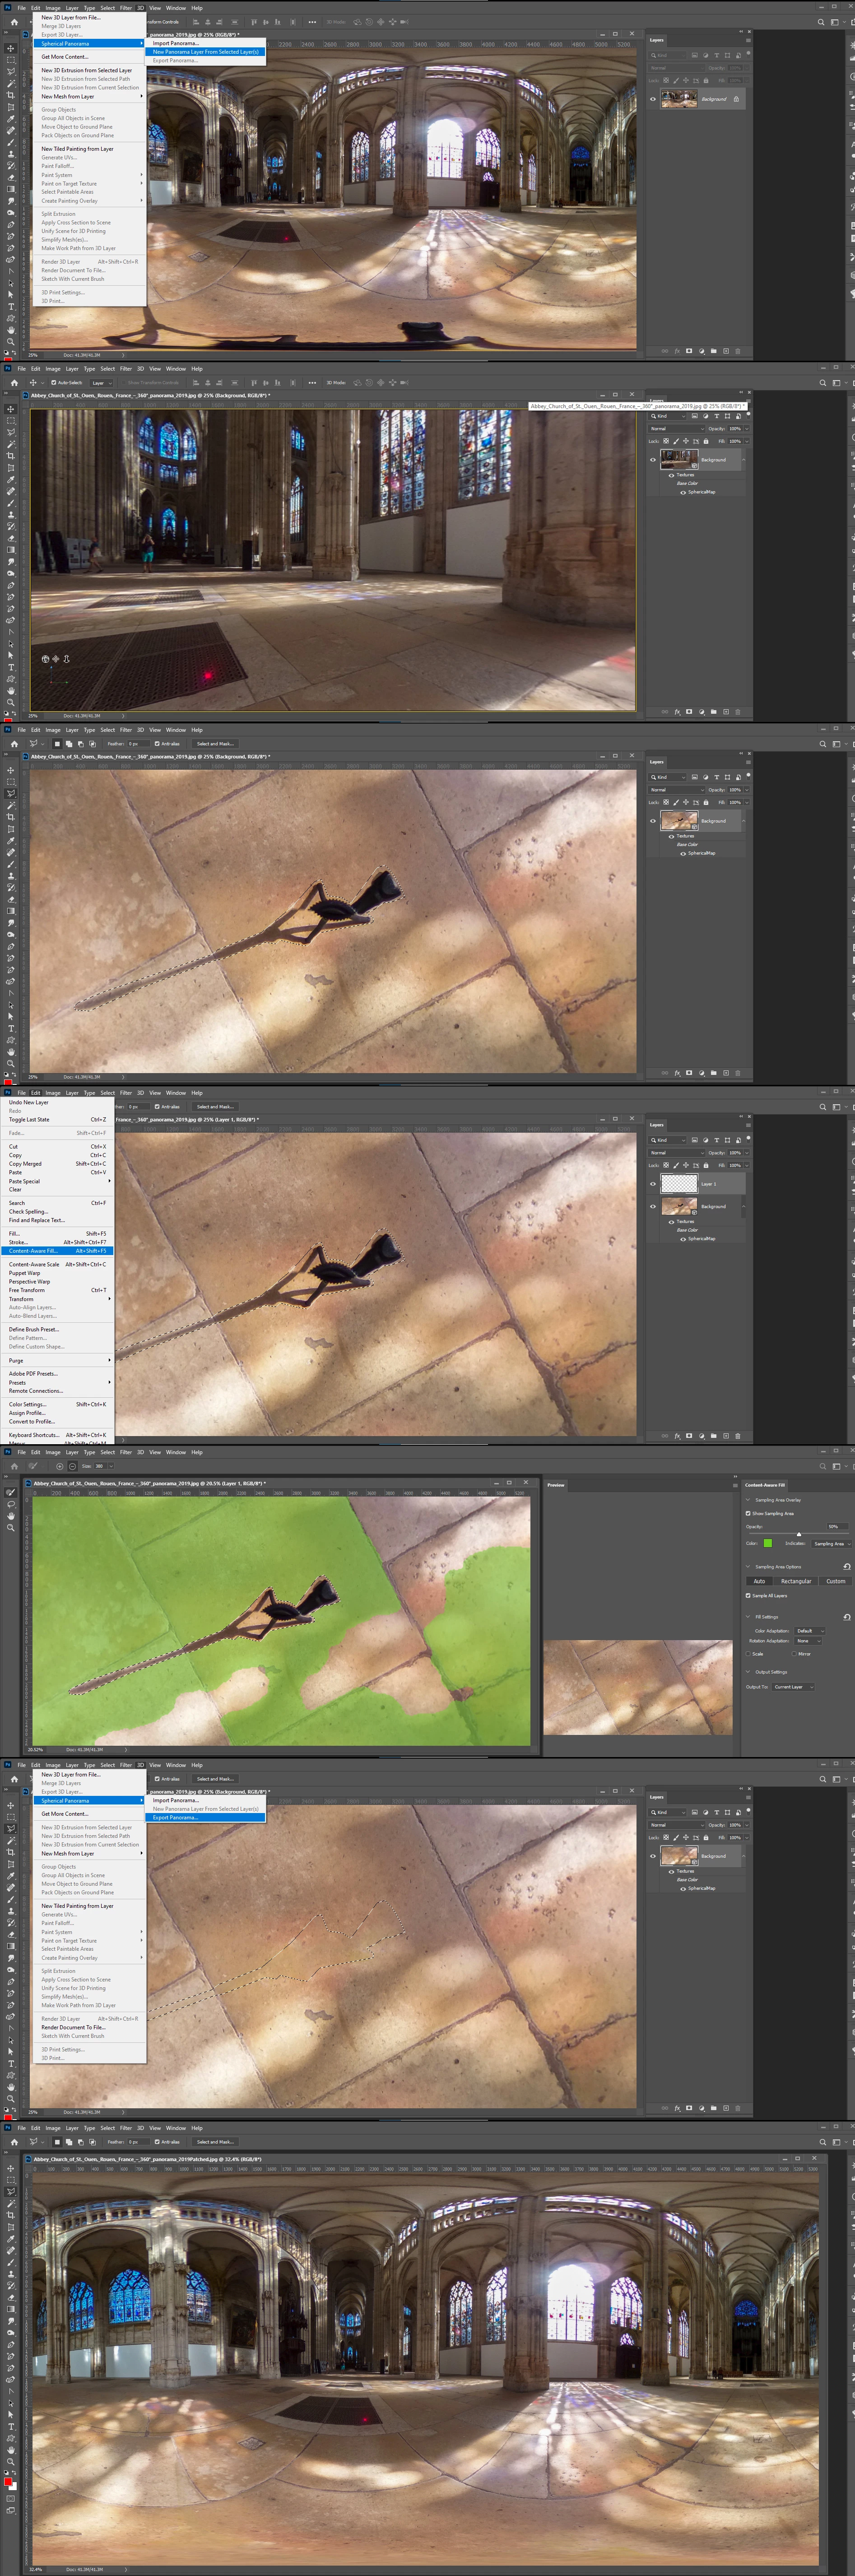Click reset icon beside Sampling Area Options

846,1567
